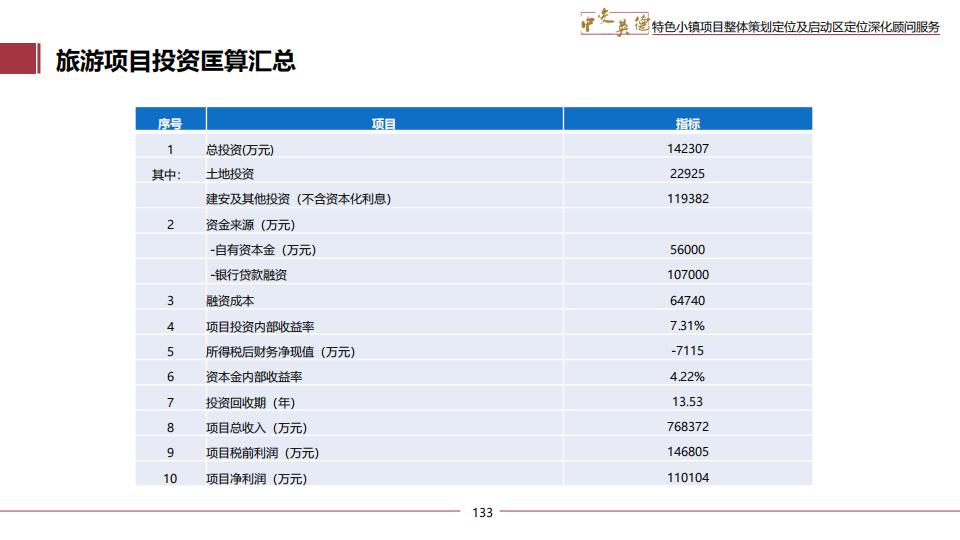Click the value 64740
This screenshot has width=960, height=540.
(x=687, y=301)
